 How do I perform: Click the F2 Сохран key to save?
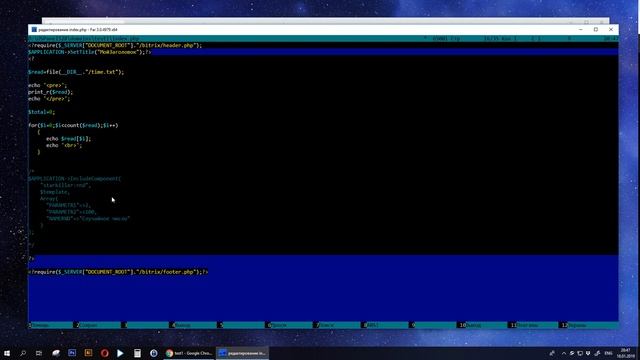click(x=97, y=325)
